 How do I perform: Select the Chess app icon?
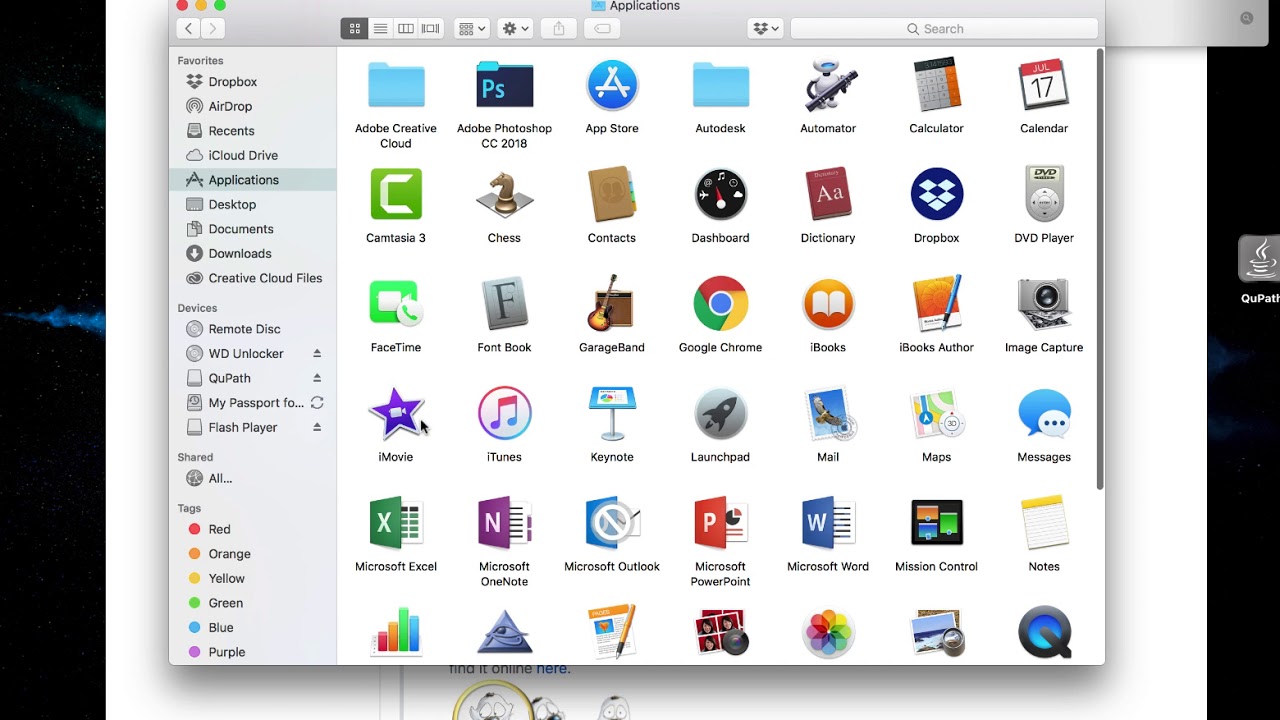504,194
